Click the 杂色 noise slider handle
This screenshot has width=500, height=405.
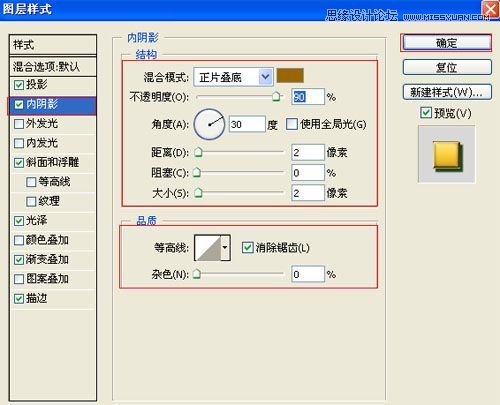[x=197, y=274]
